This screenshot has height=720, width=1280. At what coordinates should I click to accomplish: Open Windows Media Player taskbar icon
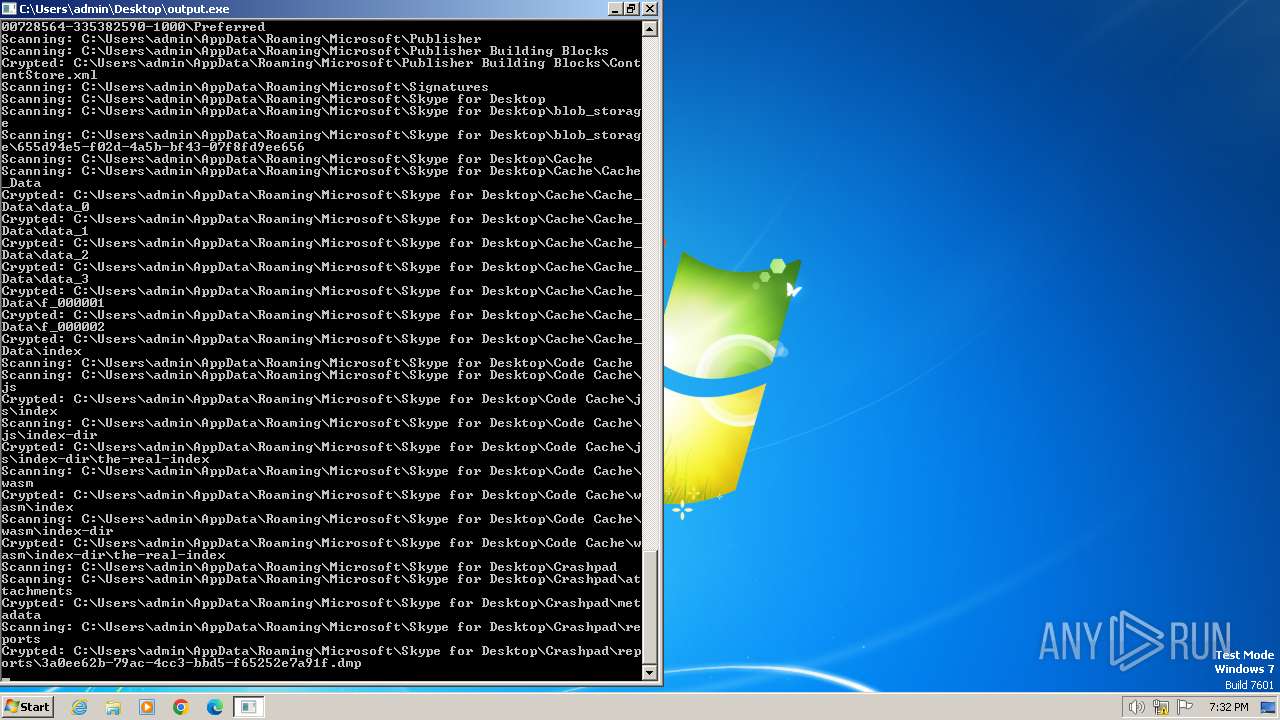pyautogui.click(x=147, y=707)
